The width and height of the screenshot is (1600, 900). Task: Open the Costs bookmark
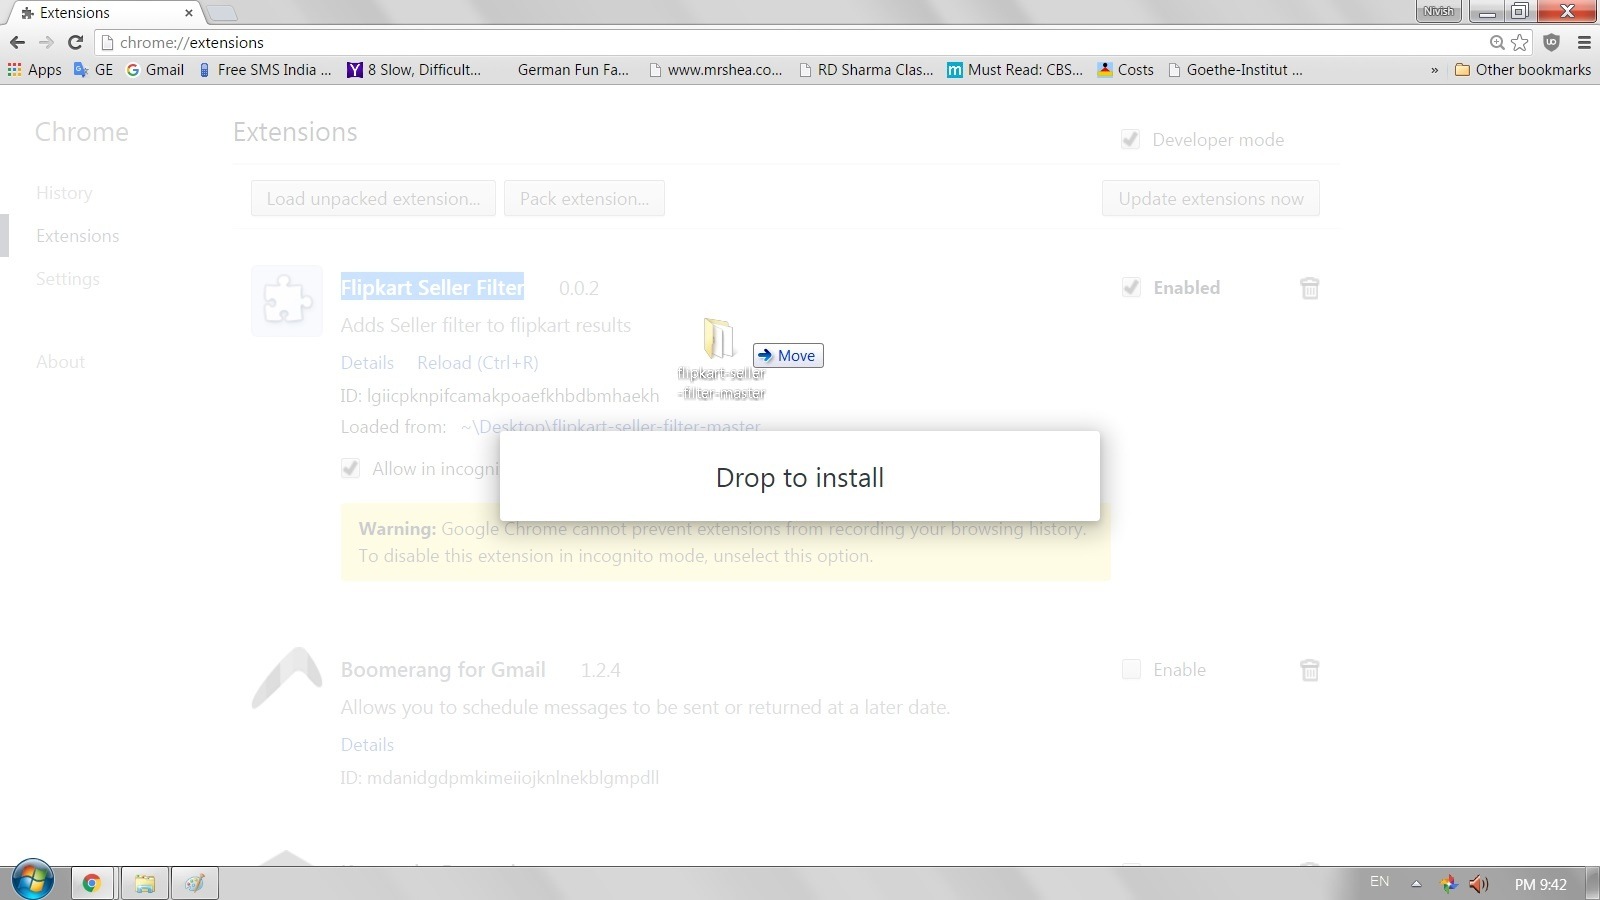point(1126,70)
